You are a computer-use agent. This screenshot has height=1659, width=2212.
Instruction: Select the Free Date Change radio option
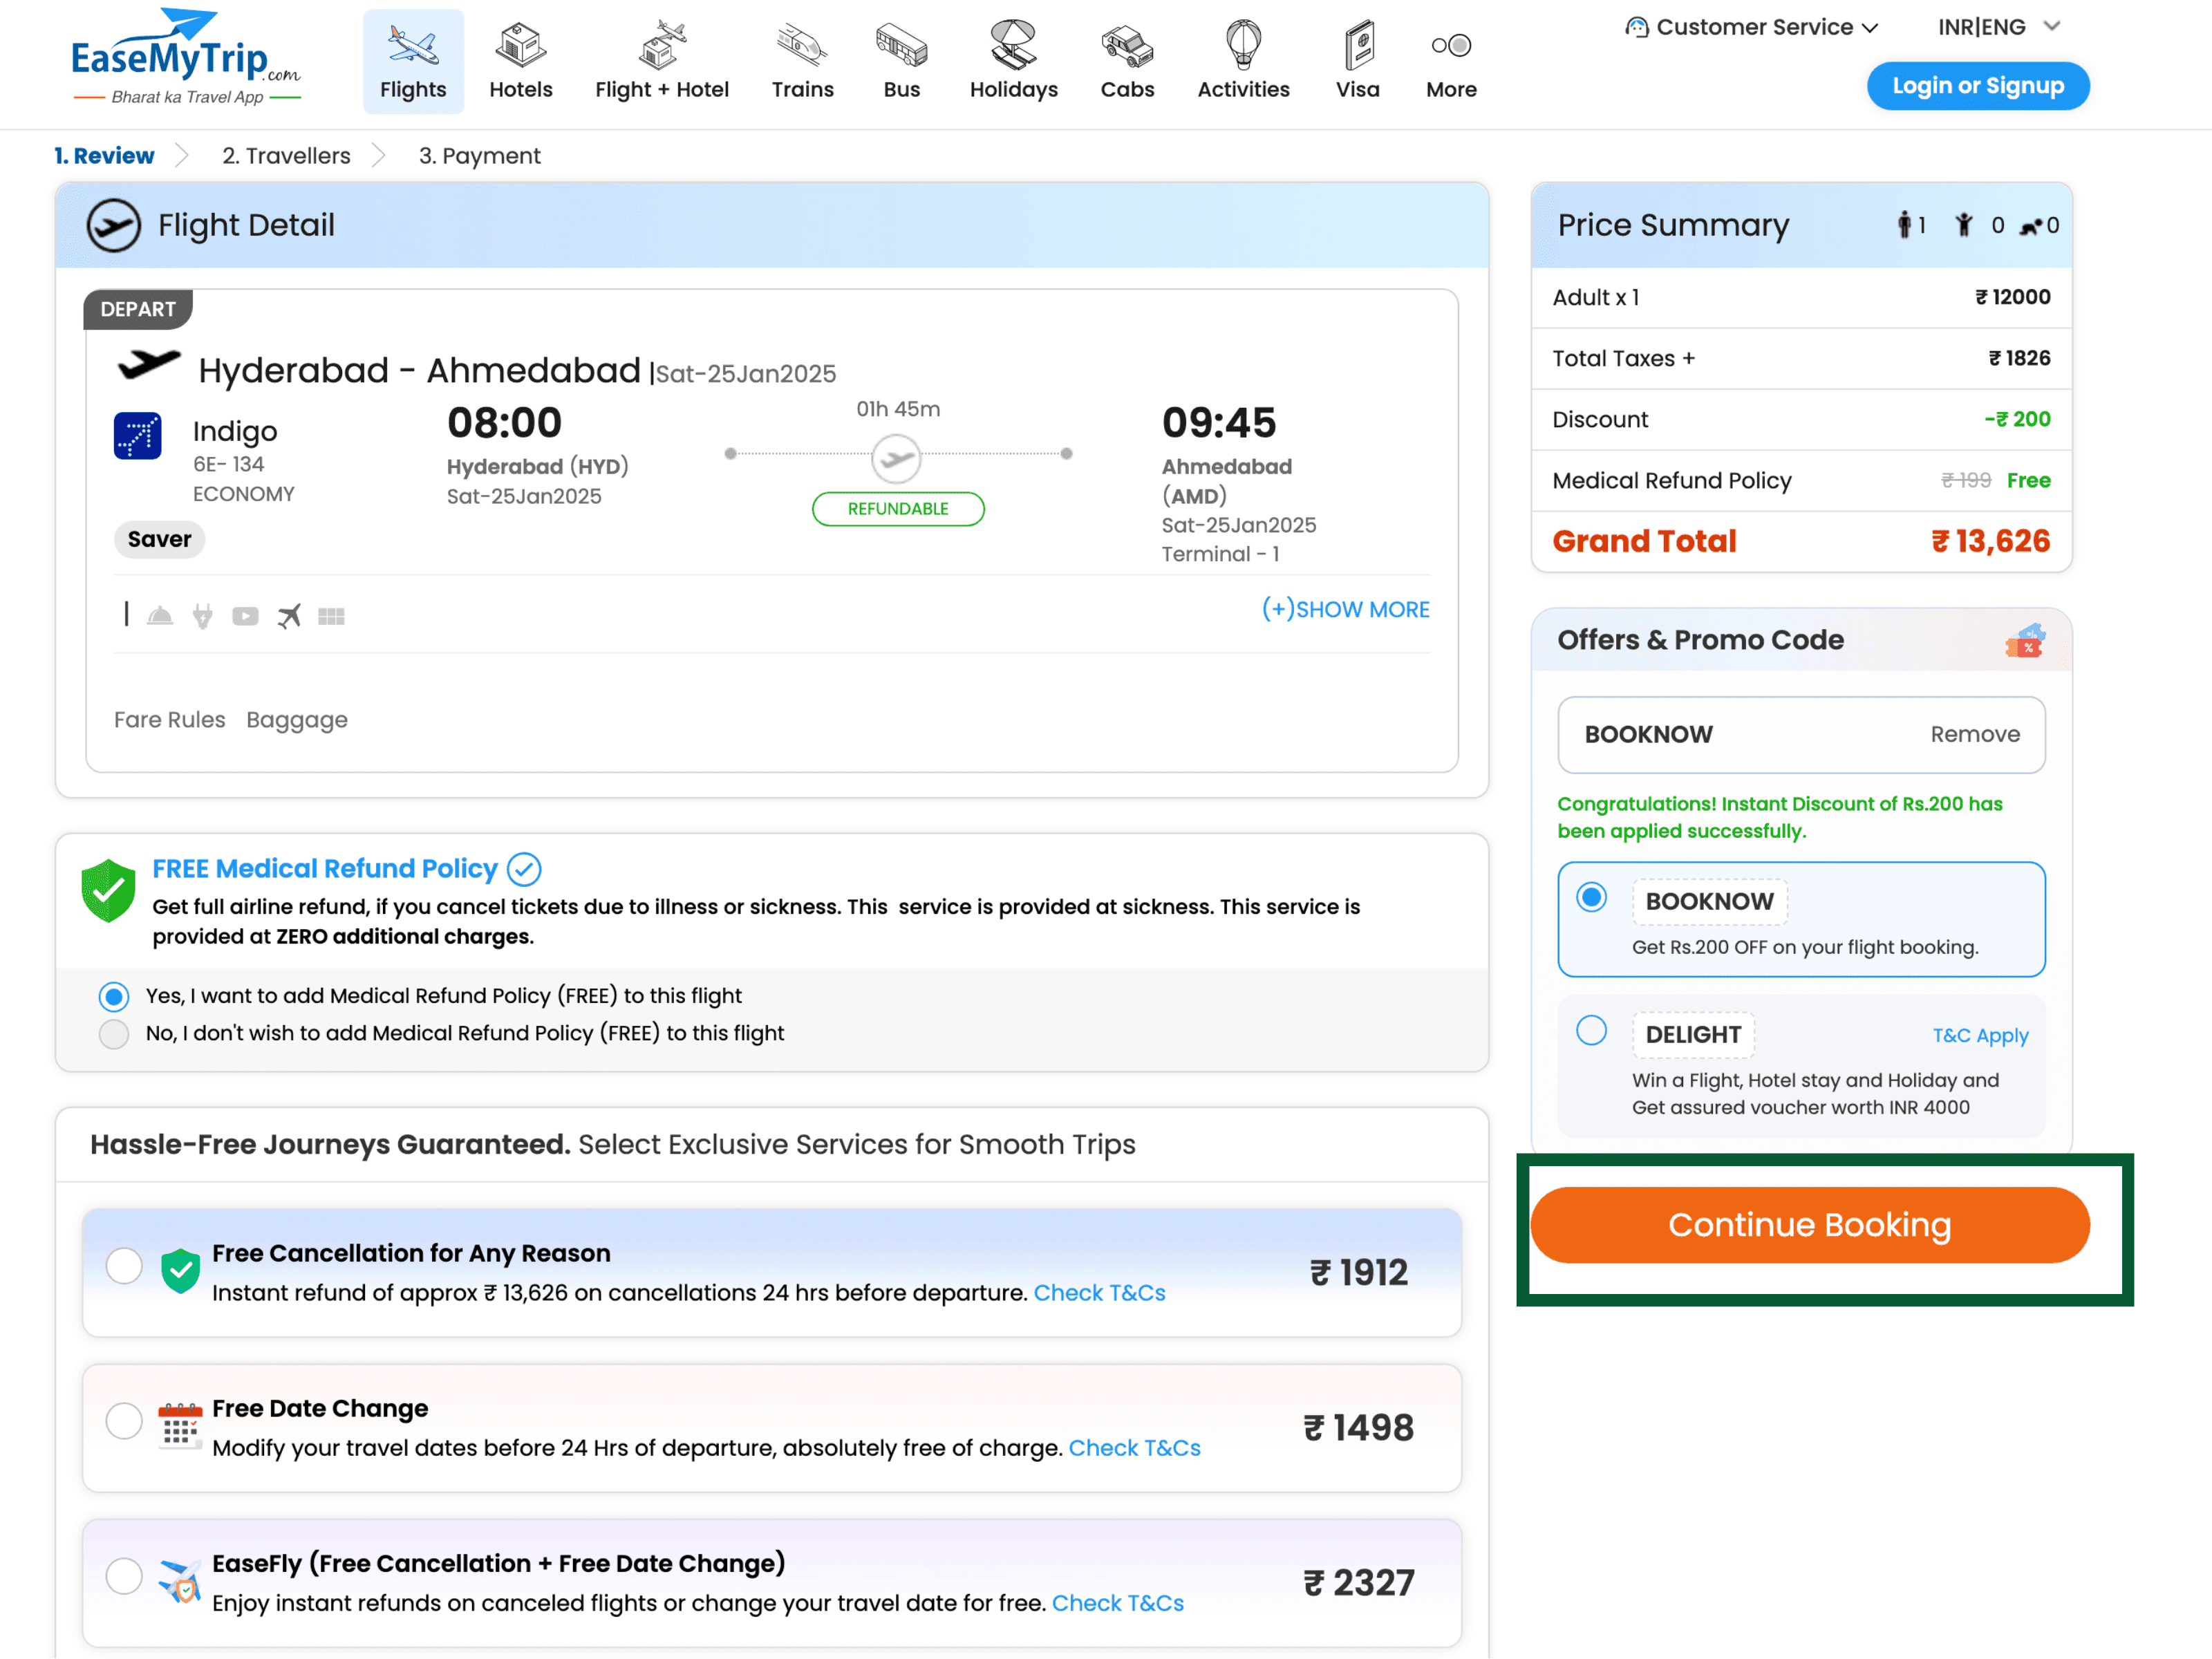(x=124, y=1421)
